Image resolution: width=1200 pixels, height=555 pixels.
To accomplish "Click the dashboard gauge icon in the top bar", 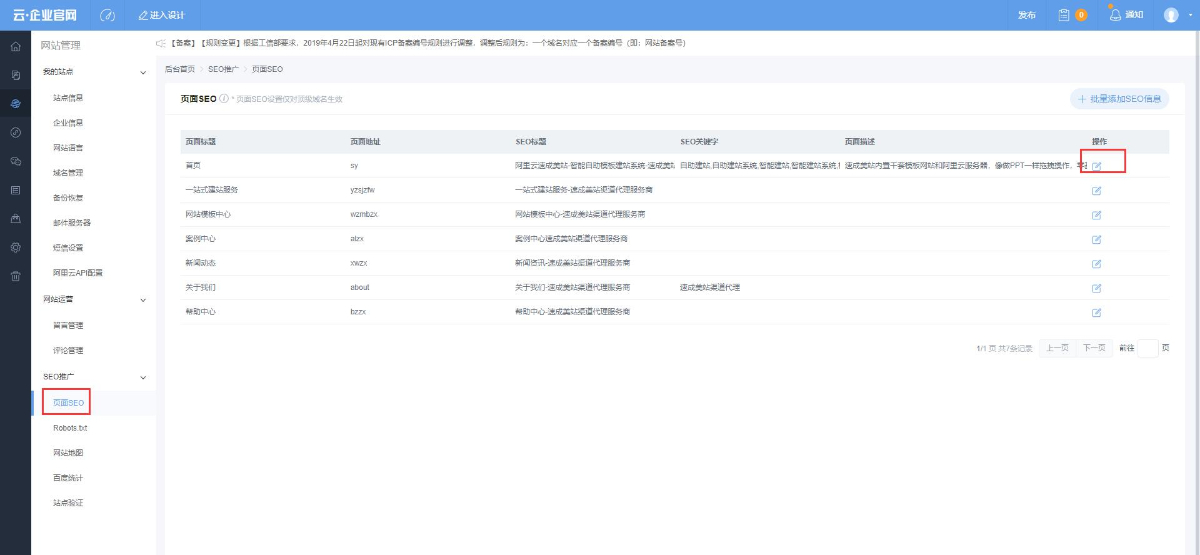I will (x=108, y=15).
